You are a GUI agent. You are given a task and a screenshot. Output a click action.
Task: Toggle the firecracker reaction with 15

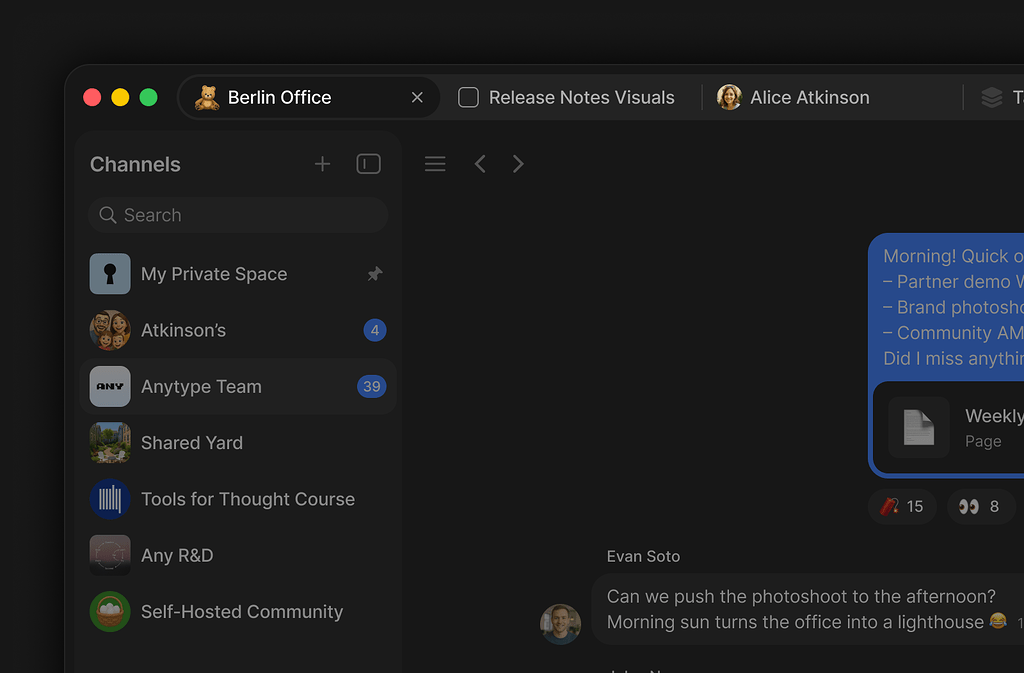pos(902,507)
